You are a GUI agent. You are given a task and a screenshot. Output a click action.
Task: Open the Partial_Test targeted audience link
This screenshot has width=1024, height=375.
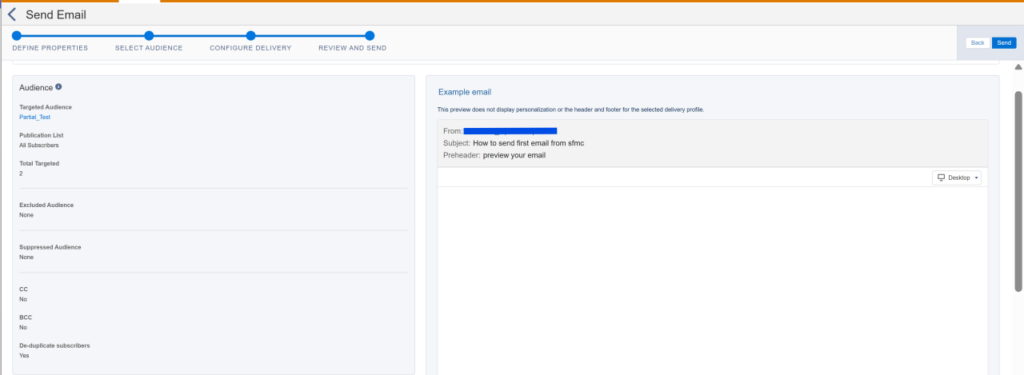[35, 117]
